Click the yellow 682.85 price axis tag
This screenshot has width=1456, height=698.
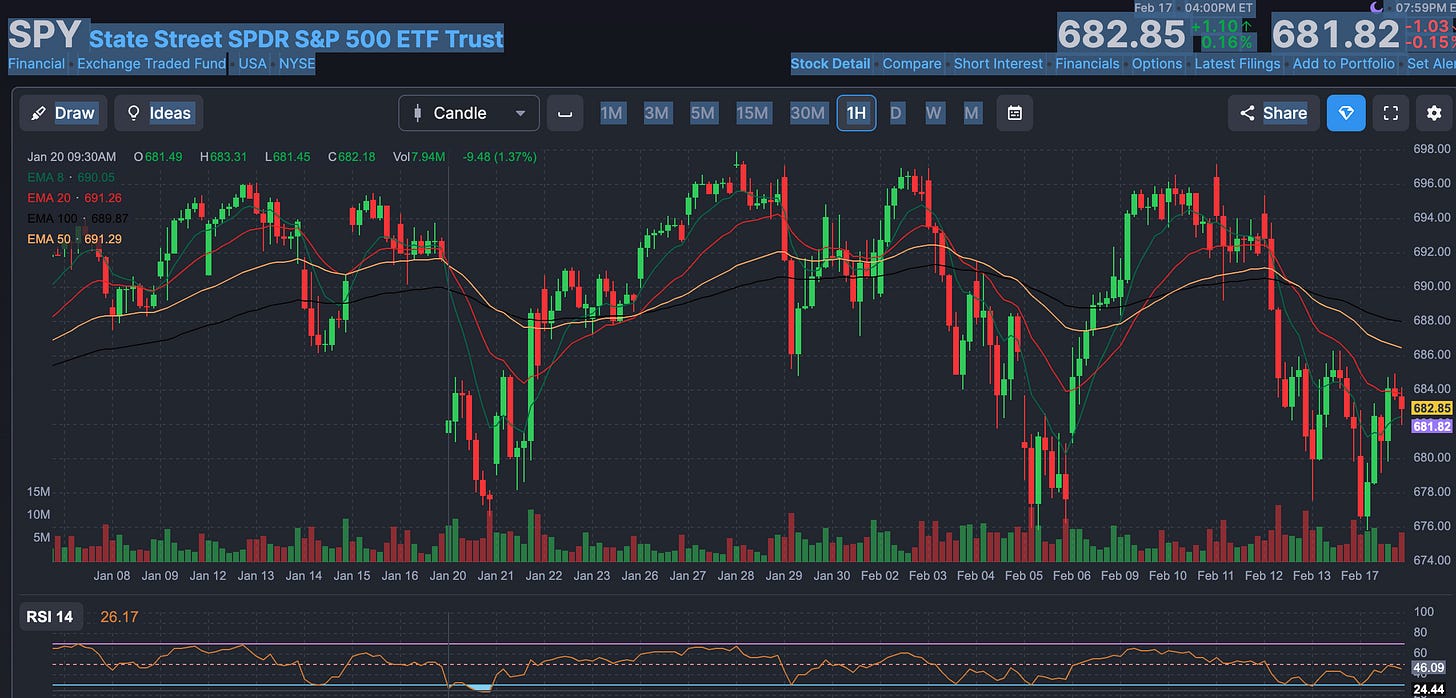pos(1432,408)
